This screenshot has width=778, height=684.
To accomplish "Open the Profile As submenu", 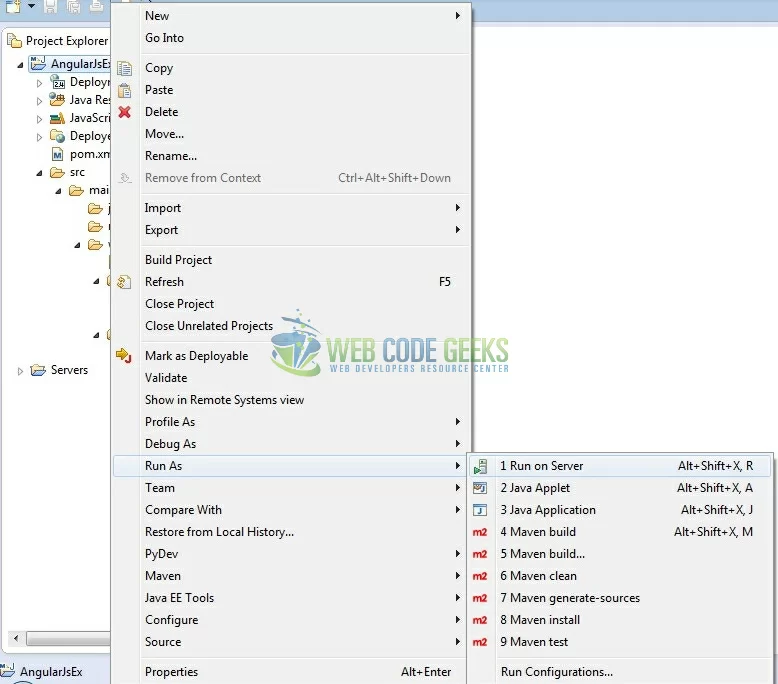I will [292, 422].
